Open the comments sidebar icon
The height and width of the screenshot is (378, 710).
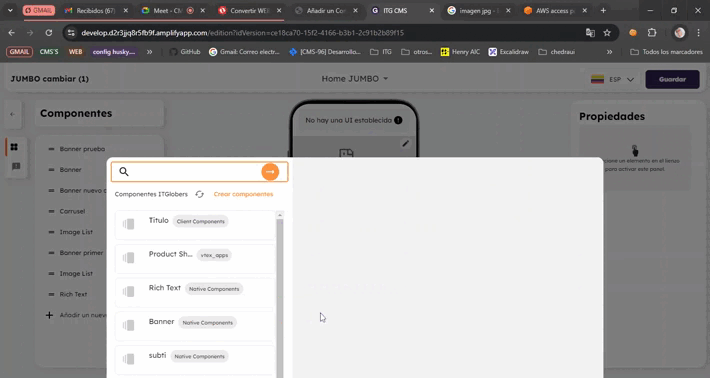[x=16, y=167]
